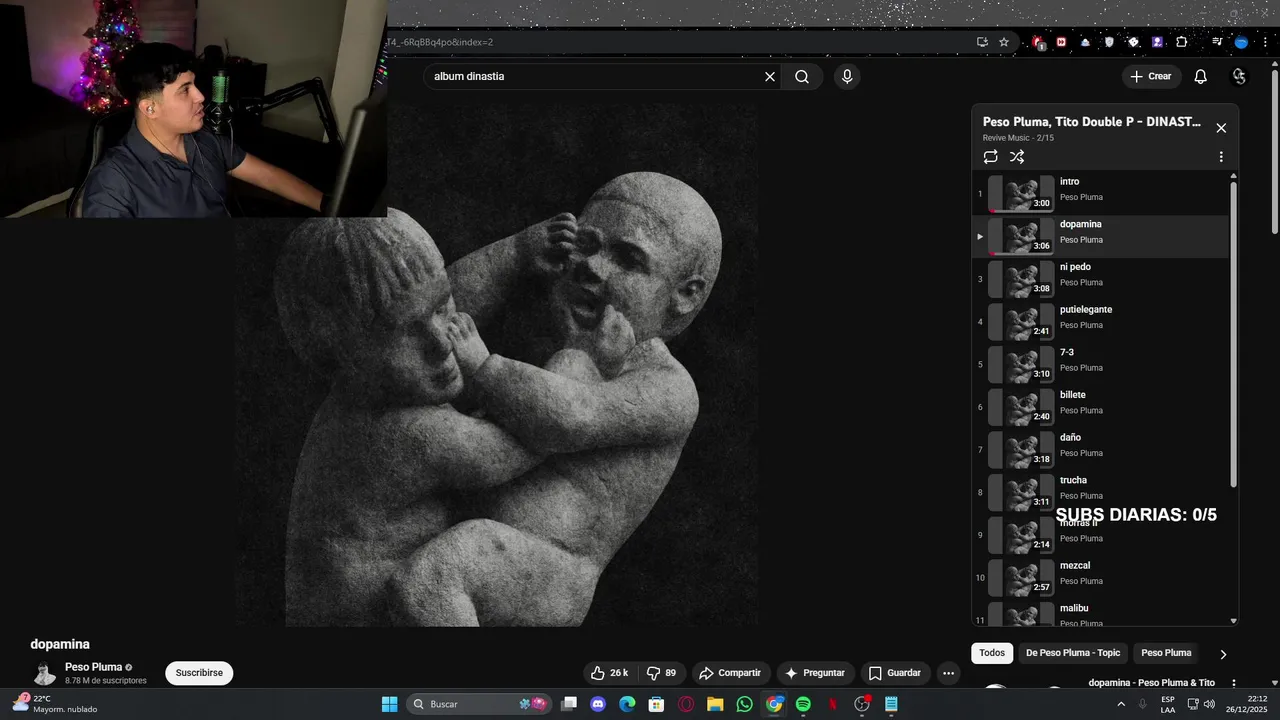Viewport: 1280px width, 720px height.
Task: Play 'putielegante' from the playlist
Action: (x=1100, y=322)
